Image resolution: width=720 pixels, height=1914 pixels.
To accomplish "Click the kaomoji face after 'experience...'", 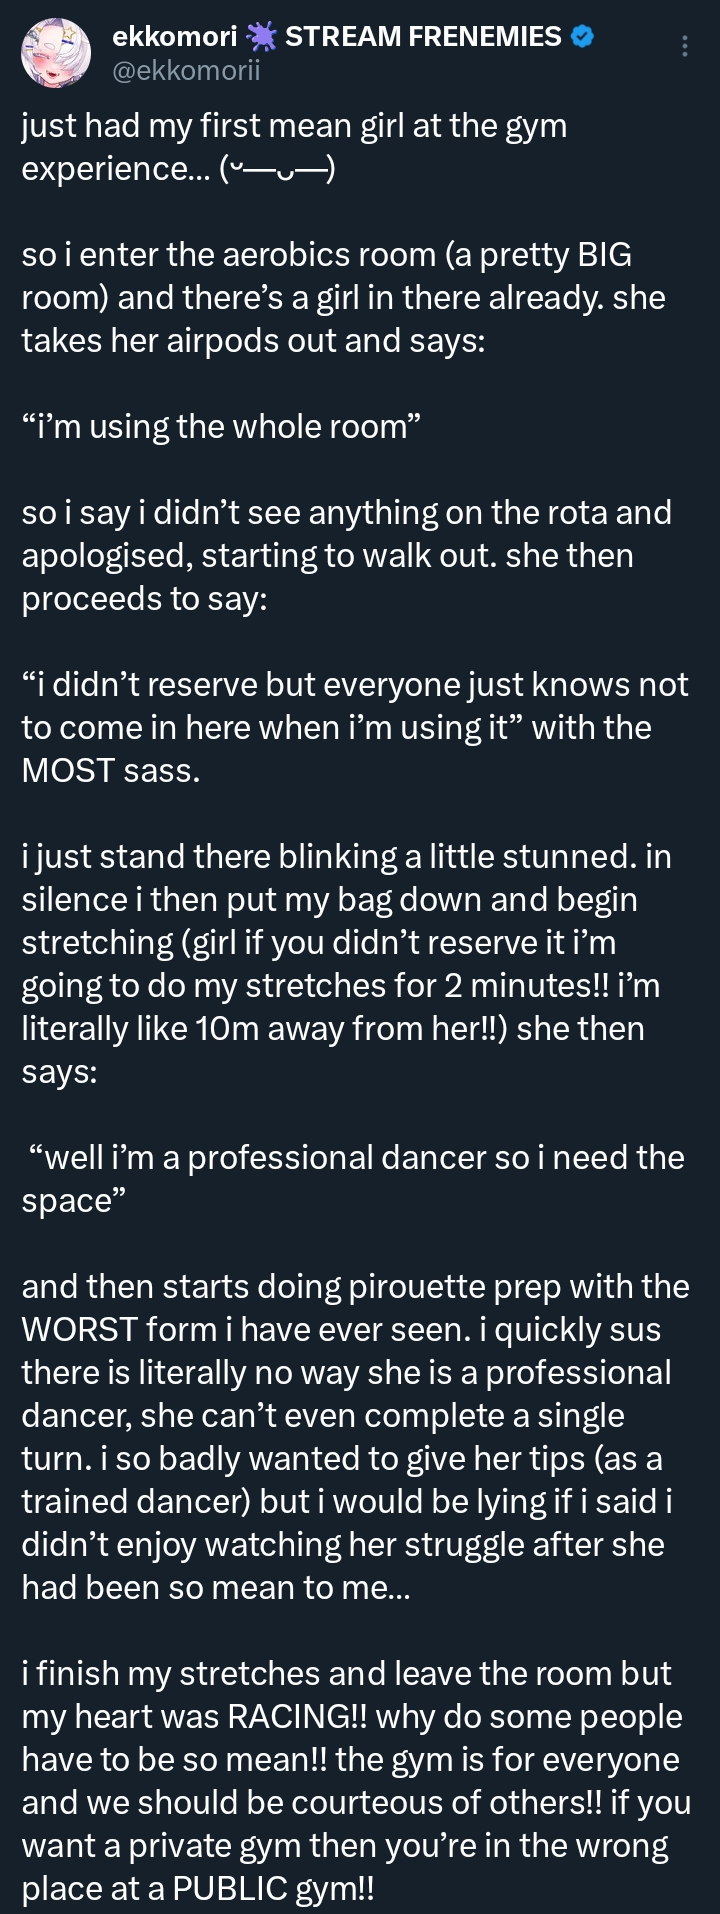I will tap(277, 169).
